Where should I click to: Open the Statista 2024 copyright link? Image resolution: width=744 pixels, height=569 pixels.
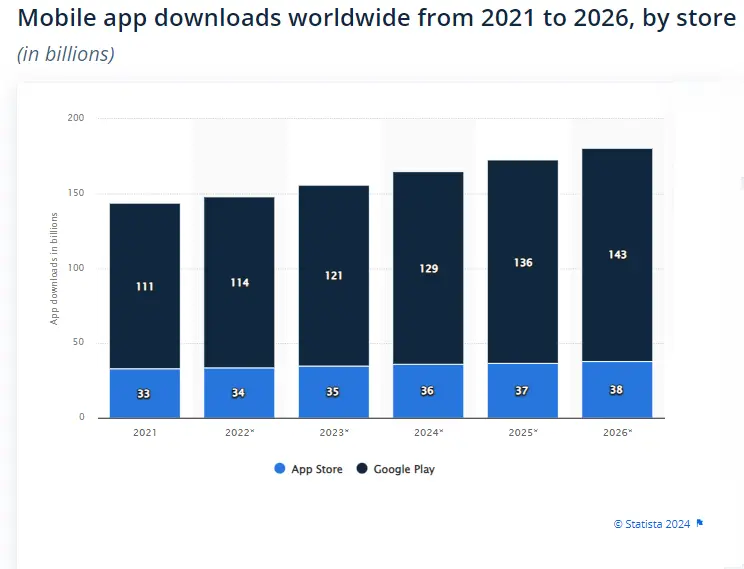click(x=652, y=524)
